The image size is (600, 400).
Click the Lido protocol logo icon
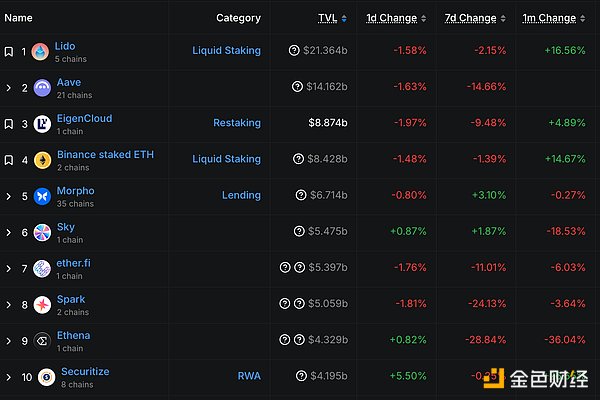pyautogui.click(x=40, y=52)
